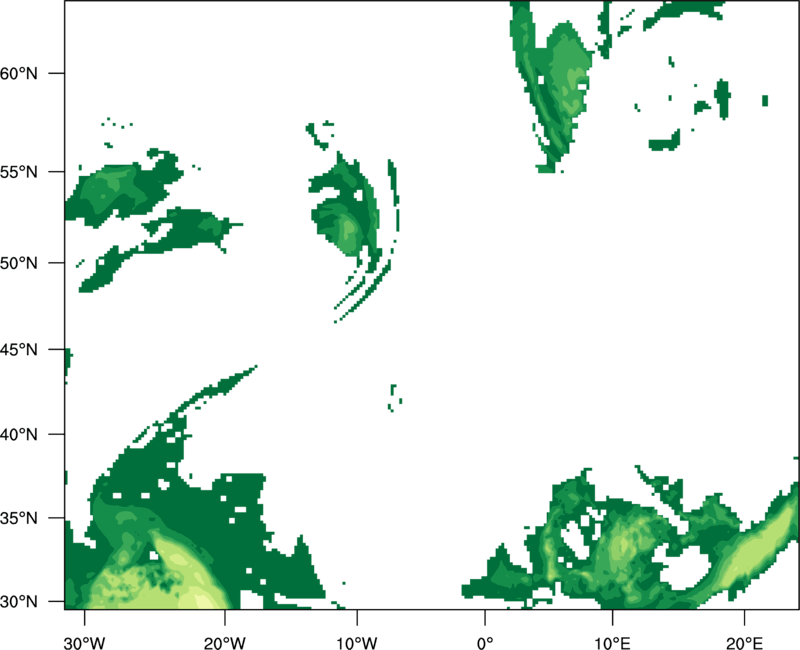The height and width of the screenshot is (650, 800).
Task: Click the 0° longitude label
Action: coord(485,643)
